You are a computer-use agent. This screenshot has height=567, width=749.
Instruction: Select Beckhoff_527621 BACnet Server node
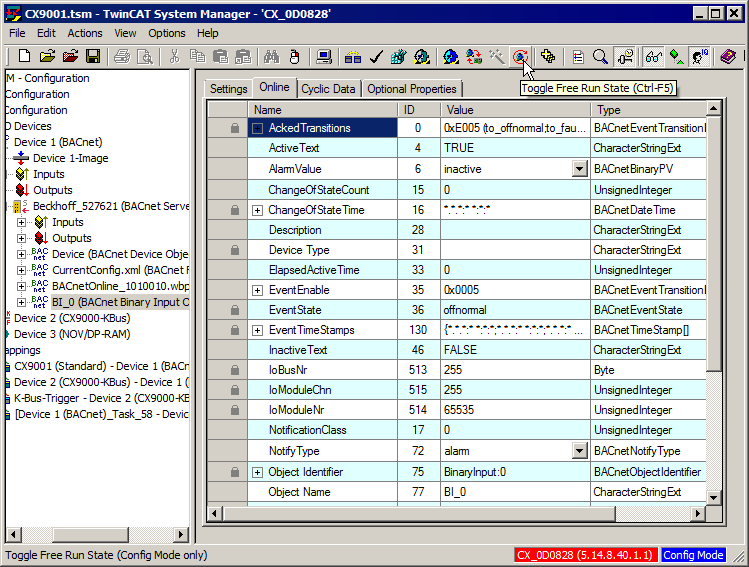[111, 206]
